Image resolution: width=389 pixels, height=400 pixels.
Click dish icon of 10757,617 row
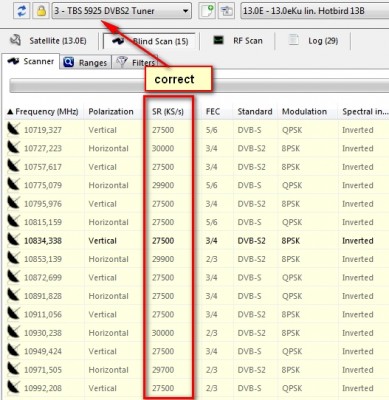click(x=14, y=166)
